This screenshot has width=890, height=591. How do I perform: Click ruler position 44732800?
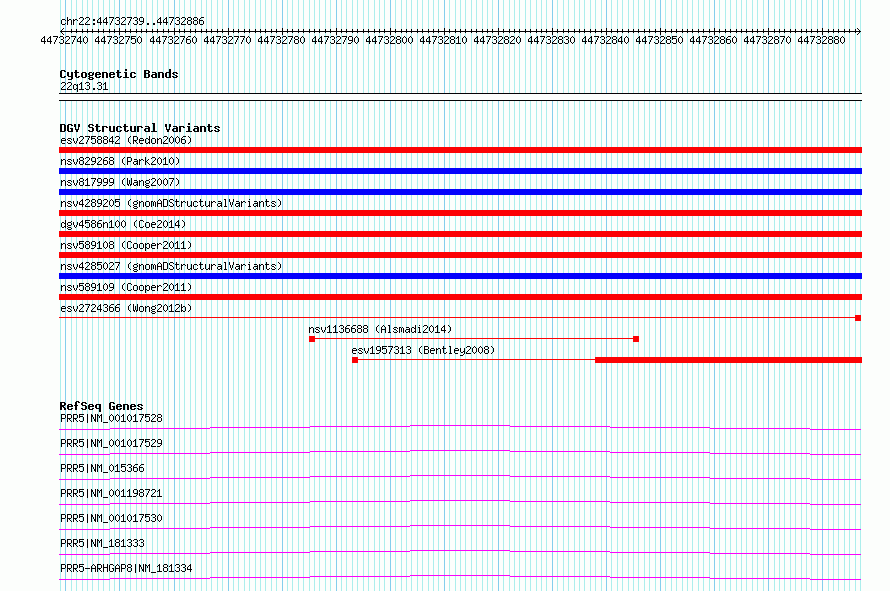click(389, 40)
